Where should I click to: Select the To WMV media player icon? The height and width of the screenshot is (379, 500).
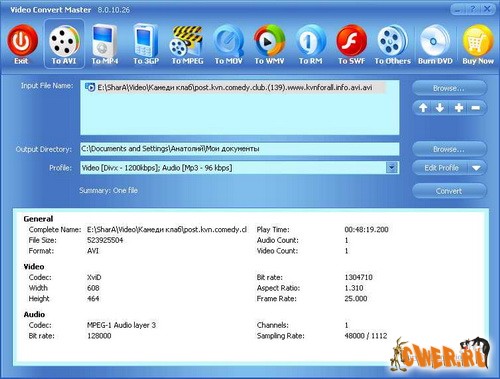[269, 41]
